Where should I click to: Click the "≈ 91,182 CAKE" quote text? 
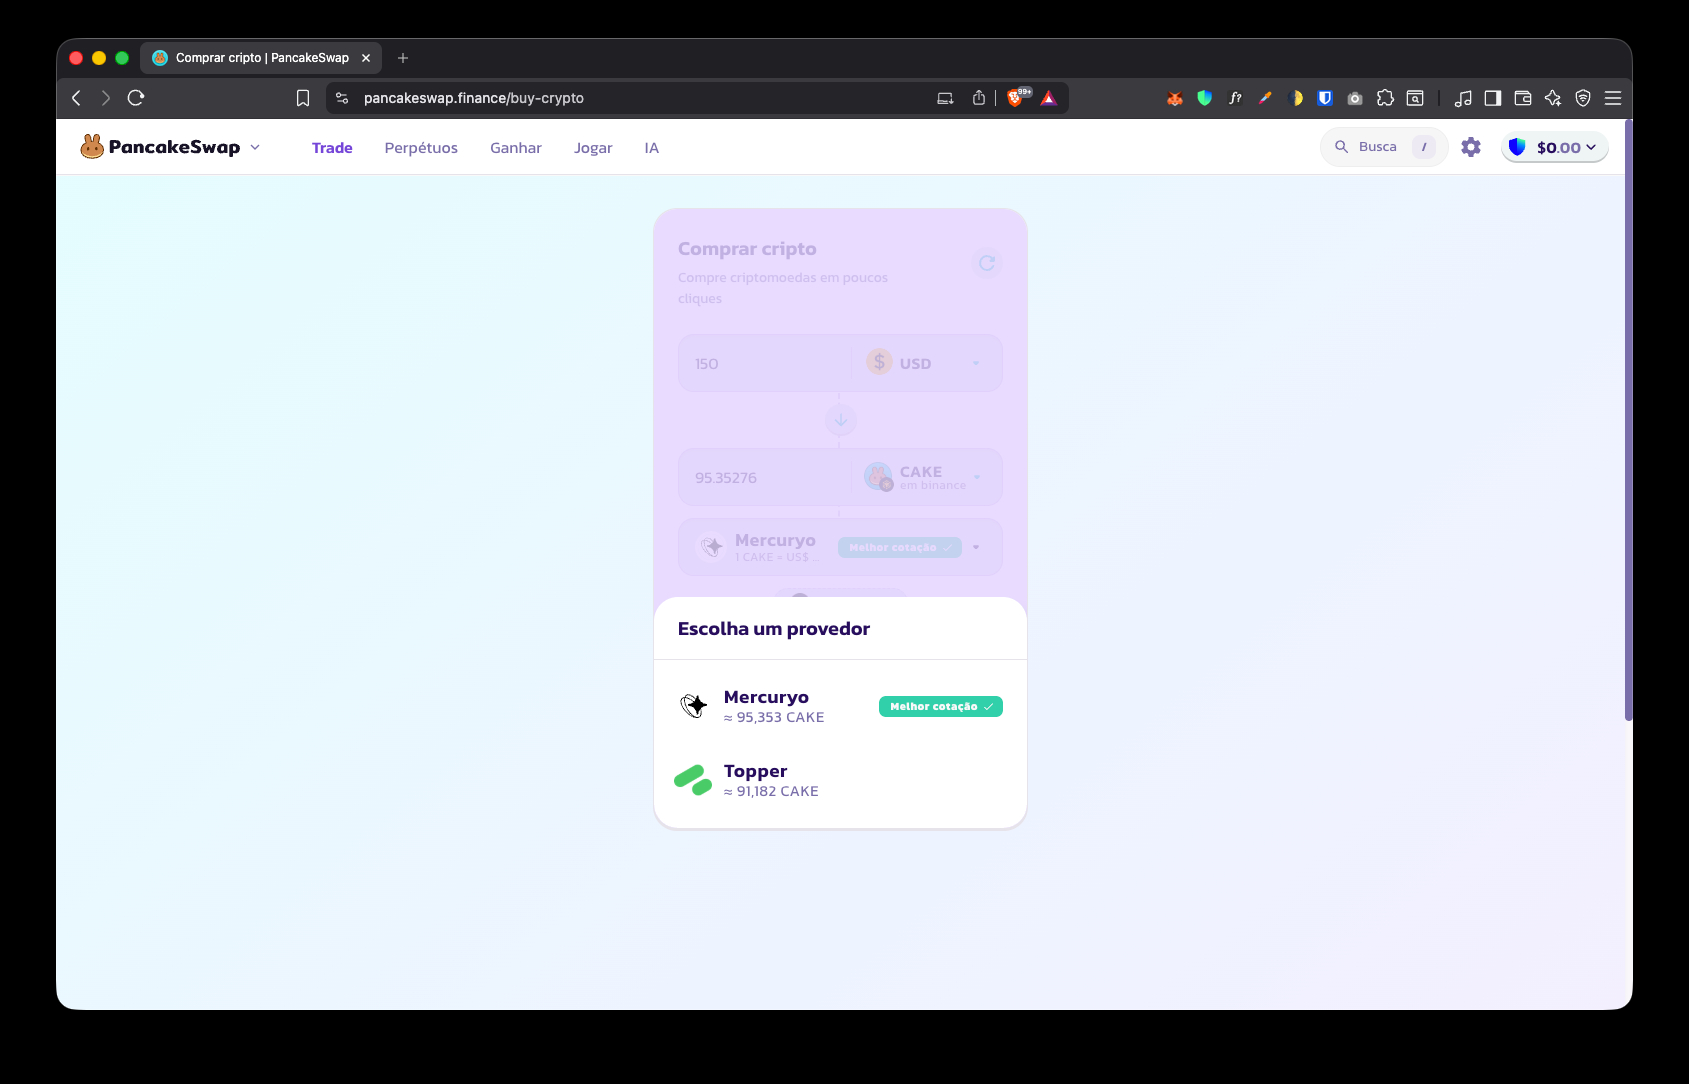click(771, 791)
